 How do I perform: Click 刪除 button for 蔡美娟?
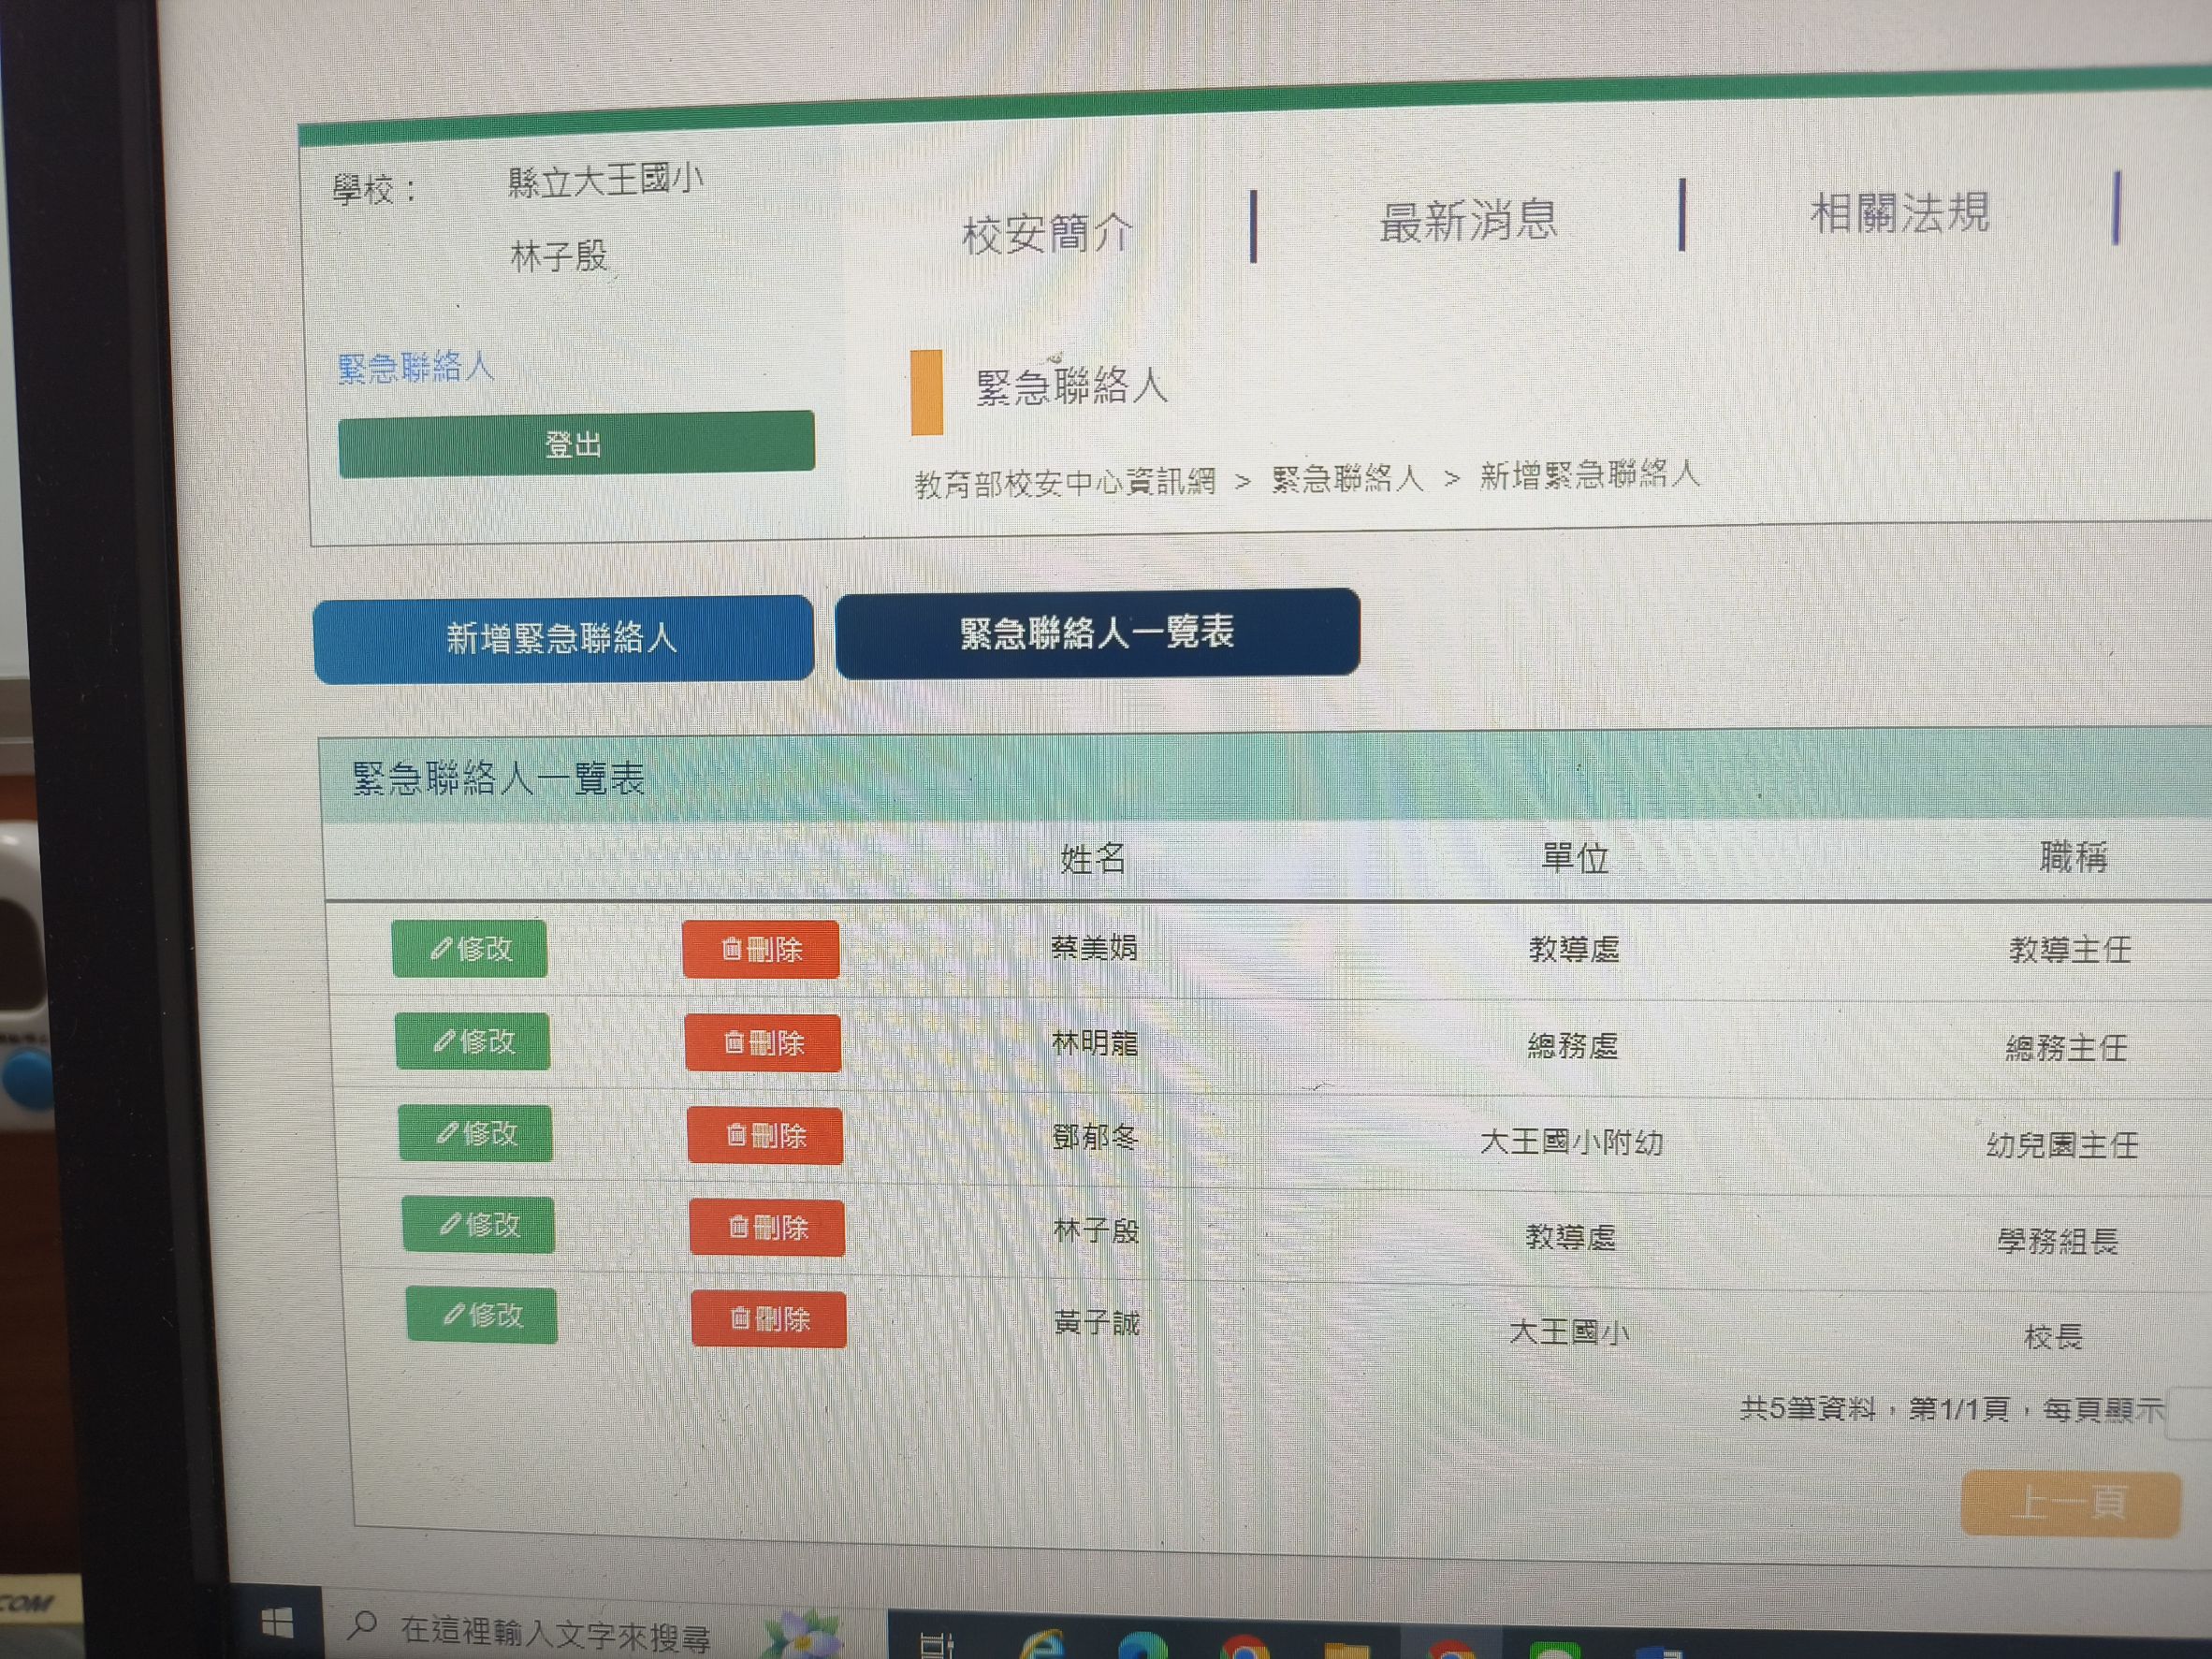(x=760, y=949)
